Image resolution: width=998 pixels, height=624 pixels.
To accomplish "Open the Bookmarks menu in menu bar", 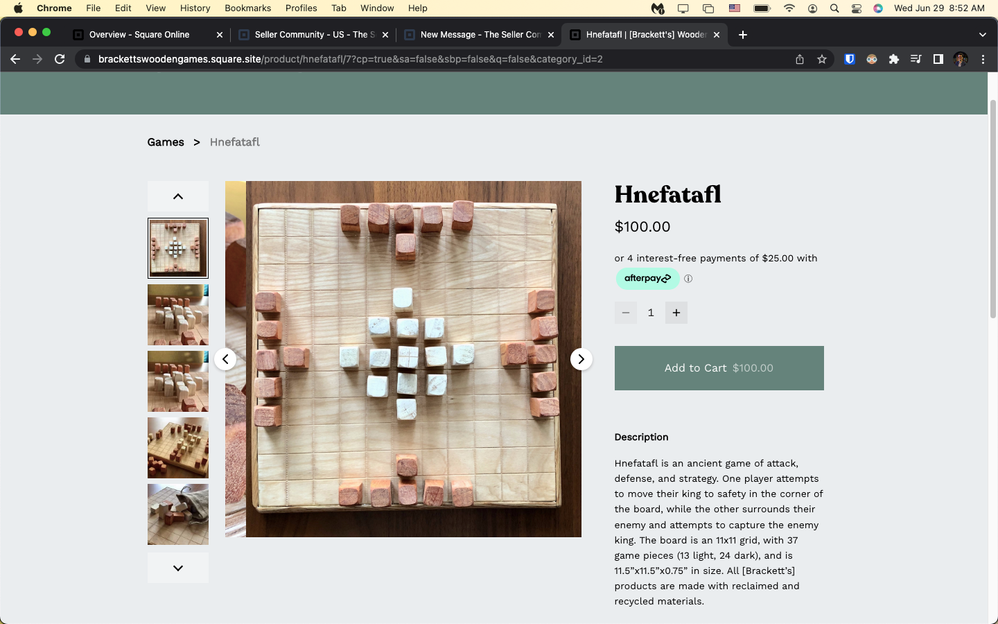I will [x=247, y=8].
